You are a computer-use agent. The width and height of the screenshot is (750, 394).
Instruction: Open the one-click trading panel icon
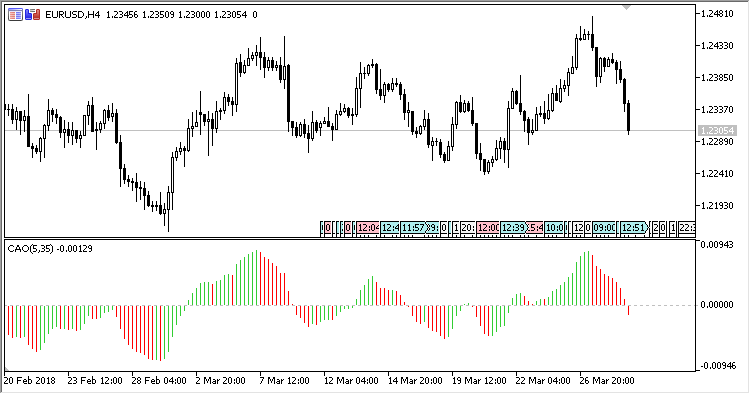pos(33,15)
